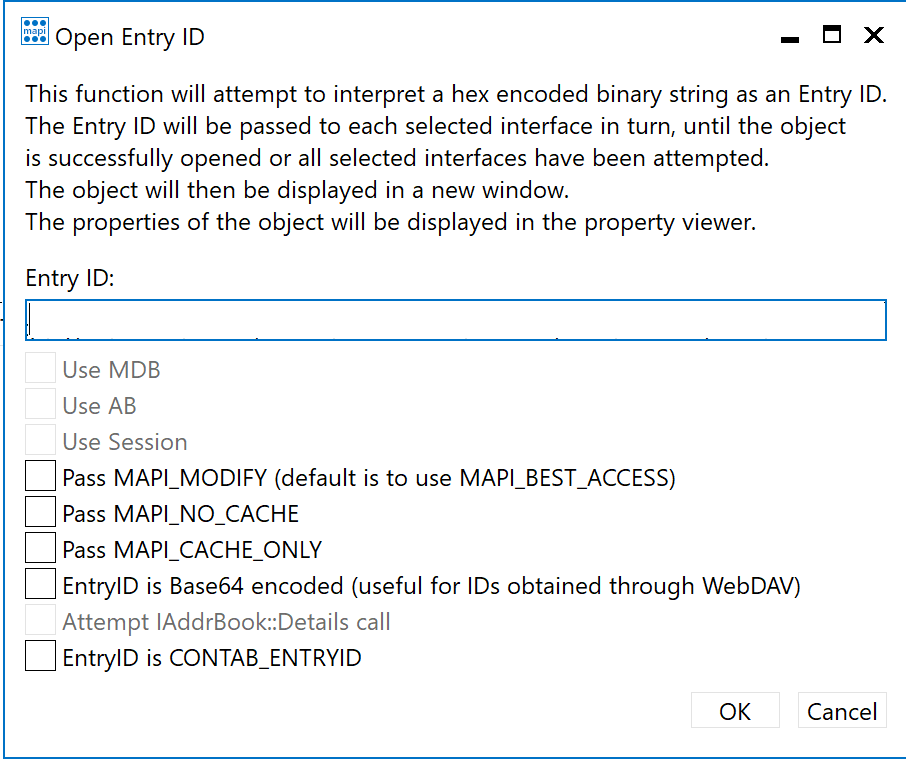The height and width of the screenshot is (762, 906).
Task: Click the 'Open Entry ID' title text
Action: tap(130, 38)
